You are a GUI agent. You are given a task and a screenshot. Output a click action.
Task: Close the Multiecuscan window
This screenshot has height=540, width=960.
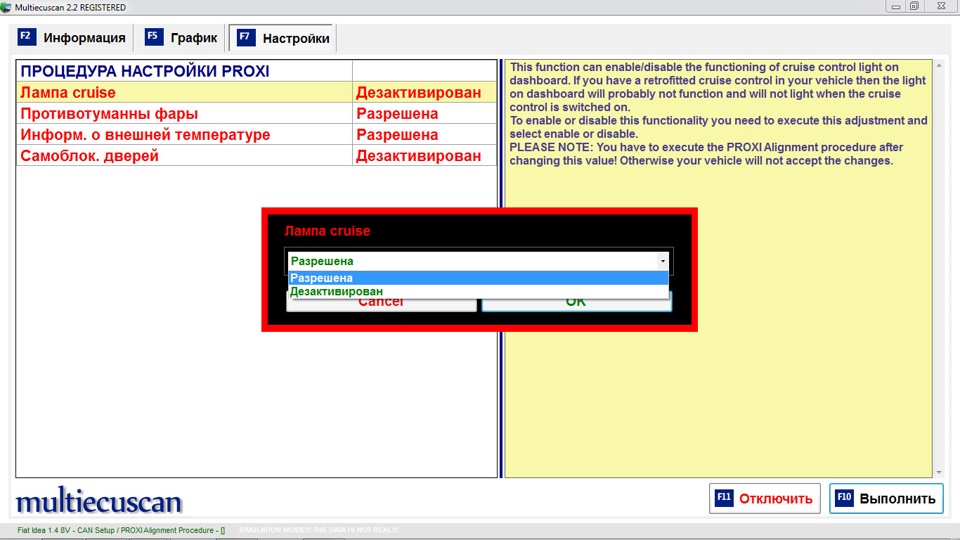click(942, 7)
